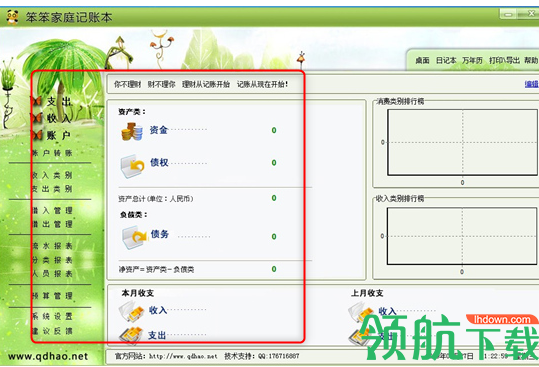The image size is (539, 367).
Task: Click the 官方网站 http://www.qdhao.net status text
Action: (x=166, y=356)
